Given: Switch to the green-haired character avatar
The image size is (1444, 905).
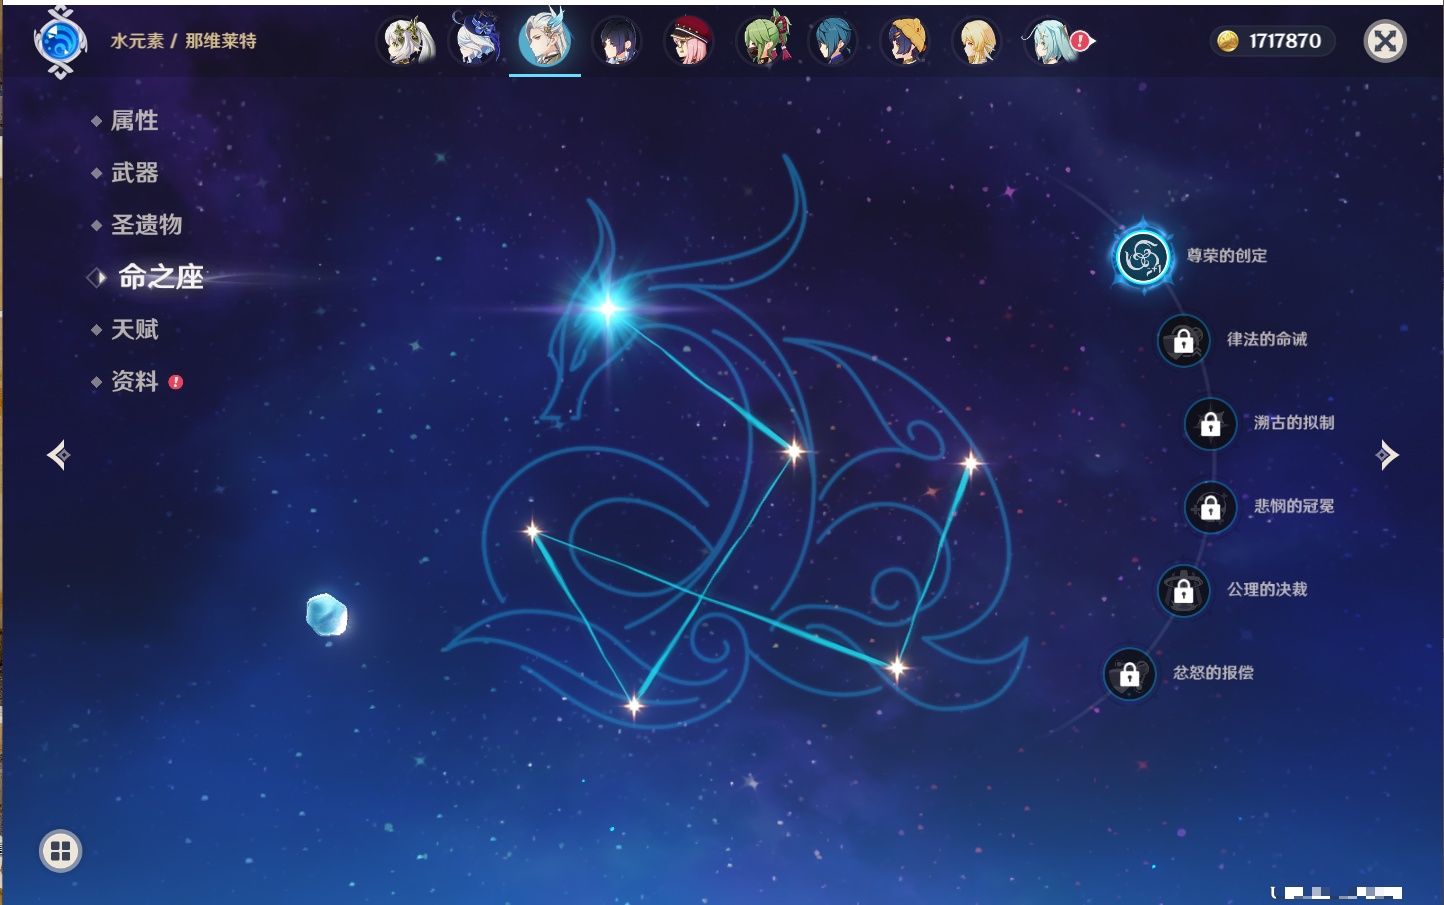Looking at the screenshot, I should tap(762, 42).
